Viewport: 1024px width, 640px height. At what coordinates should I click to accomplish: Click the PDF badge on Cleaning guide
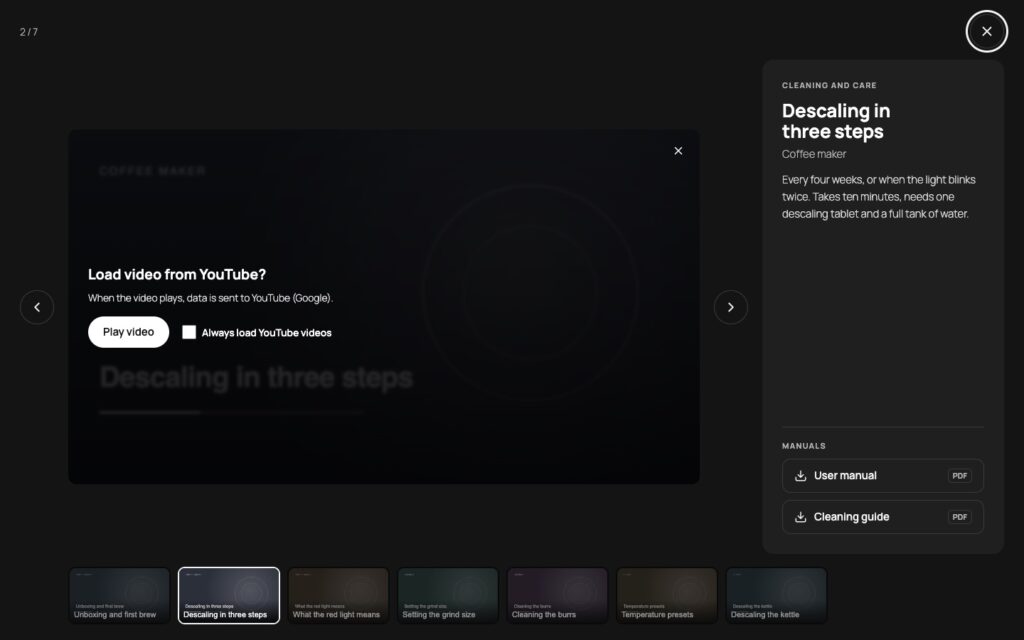tap(959, 517)
